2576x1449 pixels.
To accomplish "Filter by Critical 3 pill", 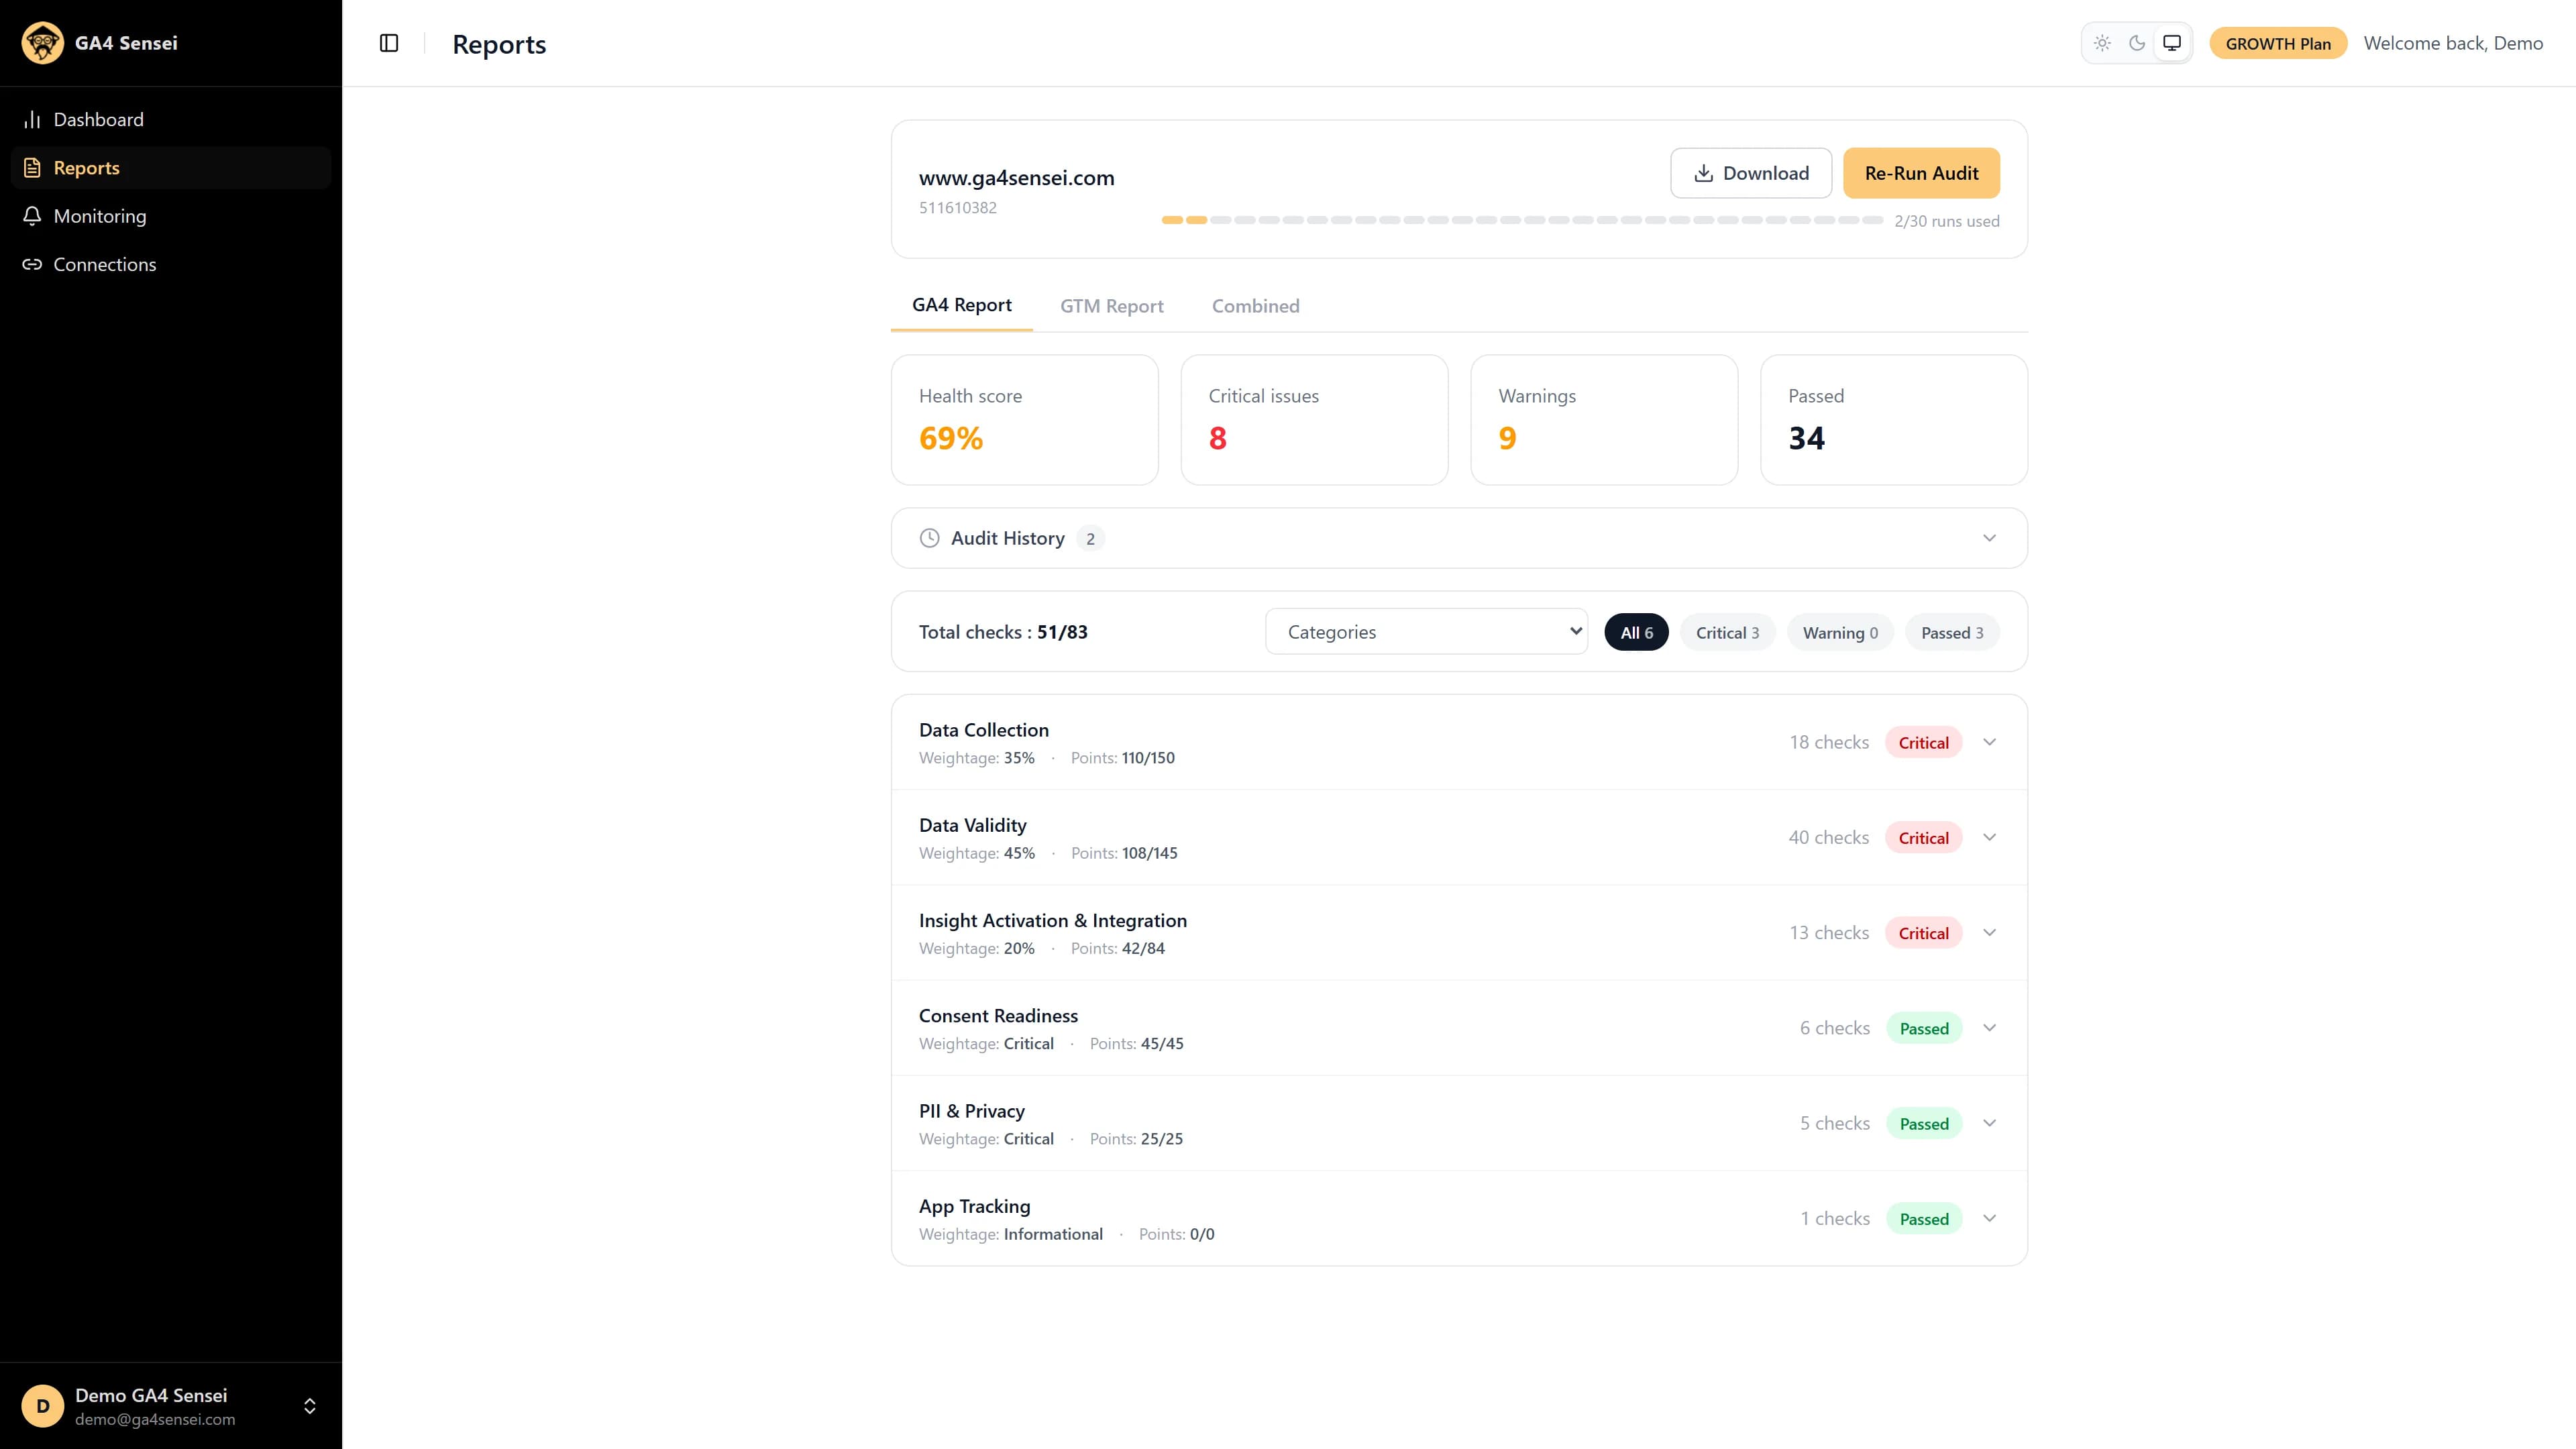I will point(1727,632).
